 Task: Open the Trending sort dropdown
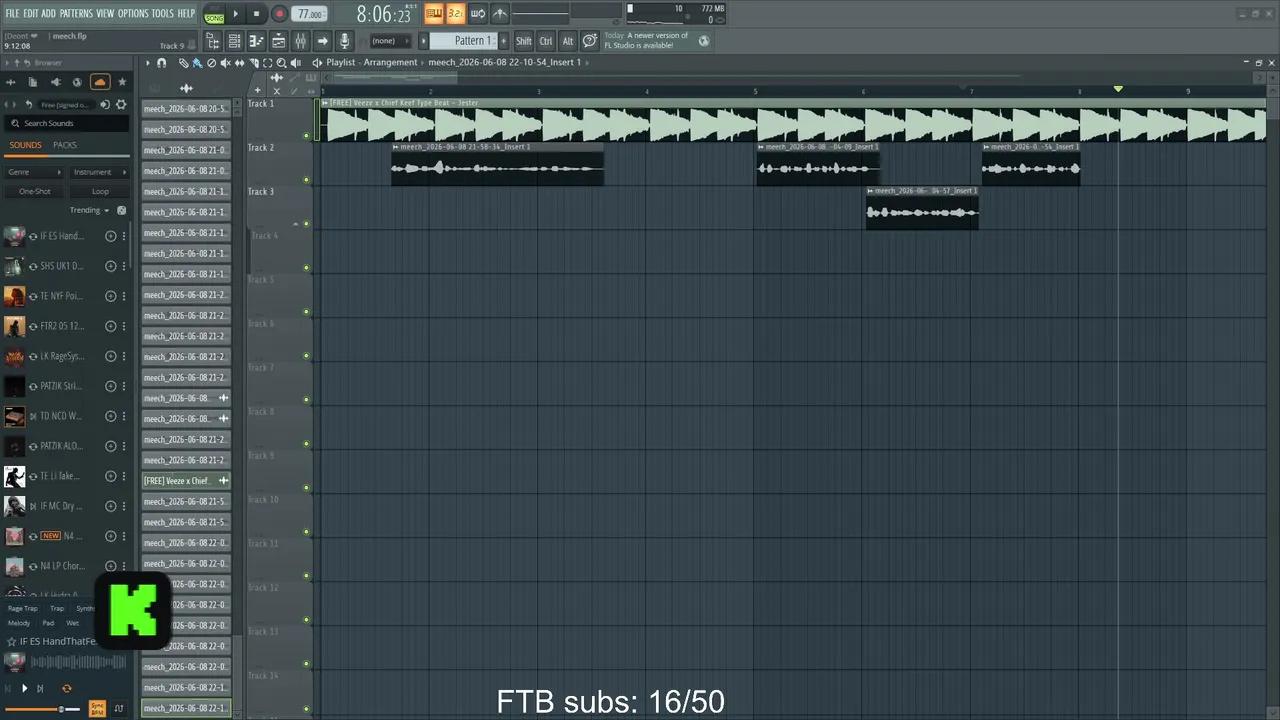(x=89, y=210)
